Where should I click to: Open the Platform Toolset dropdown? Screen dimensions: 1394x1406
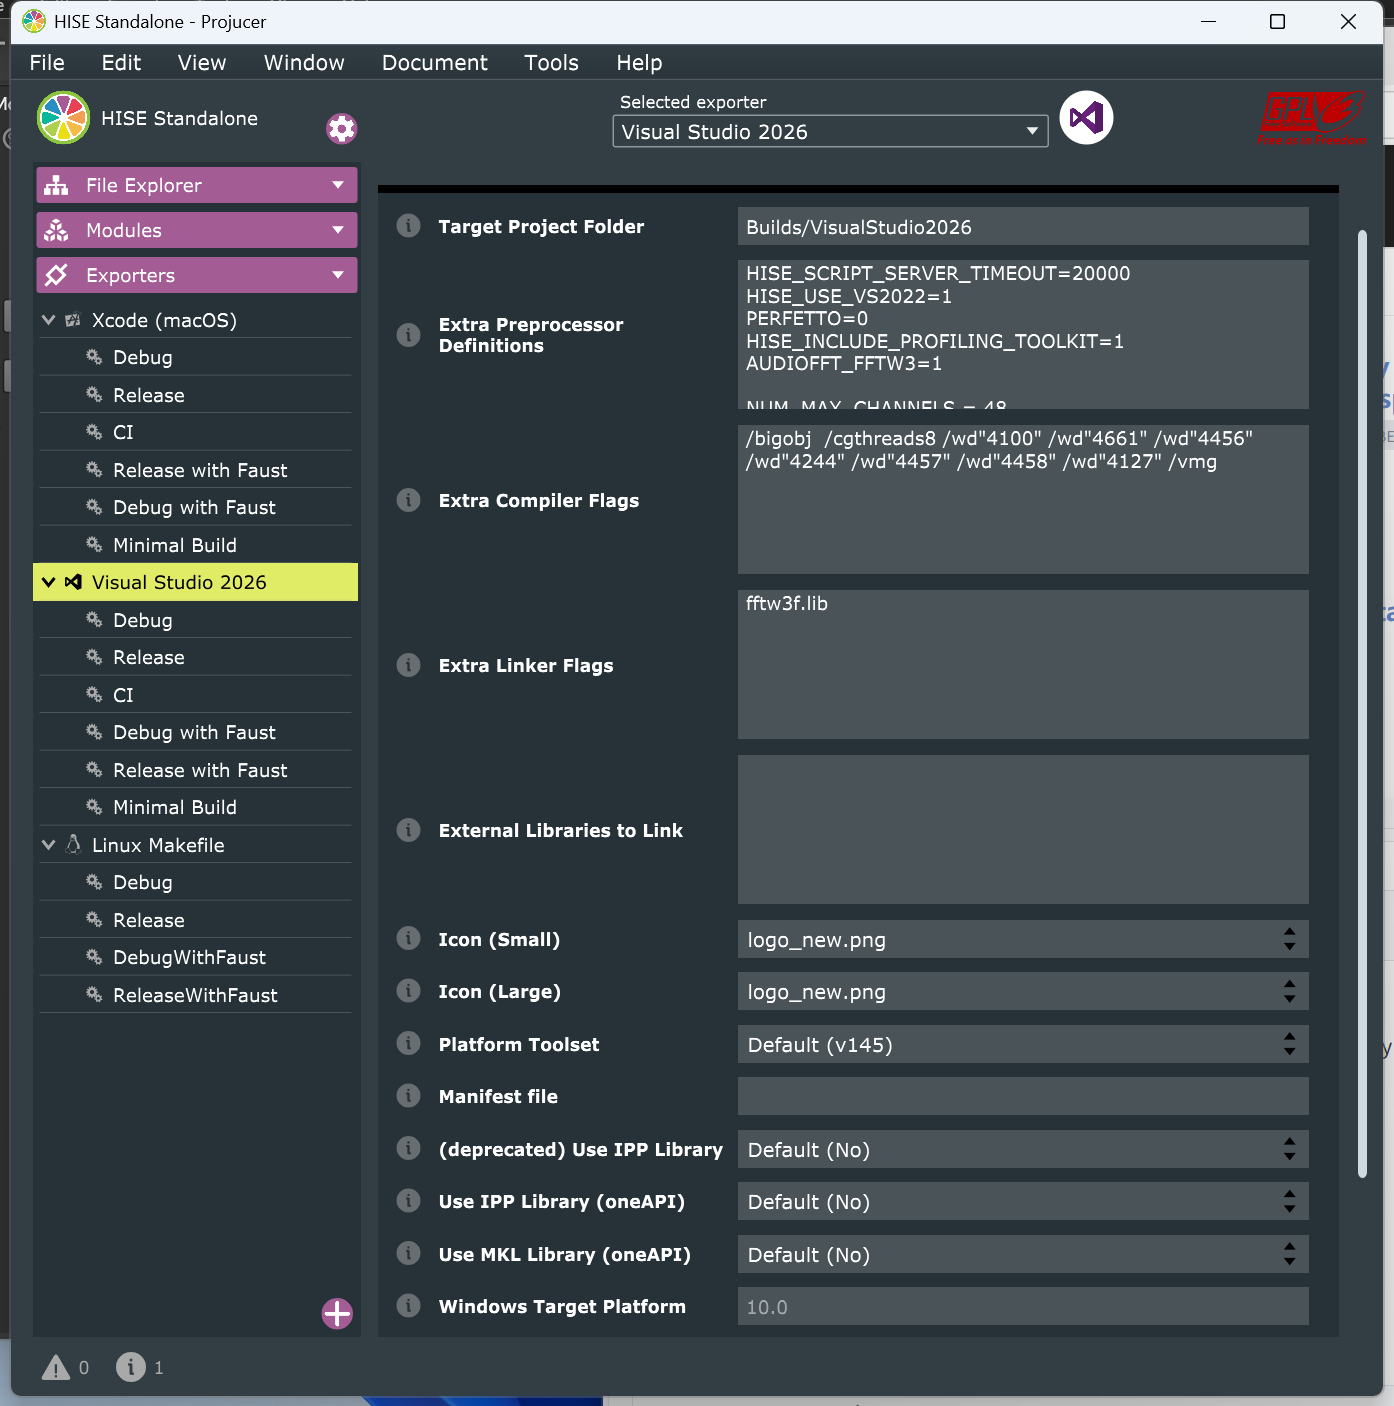[x=1022, y=1045]
